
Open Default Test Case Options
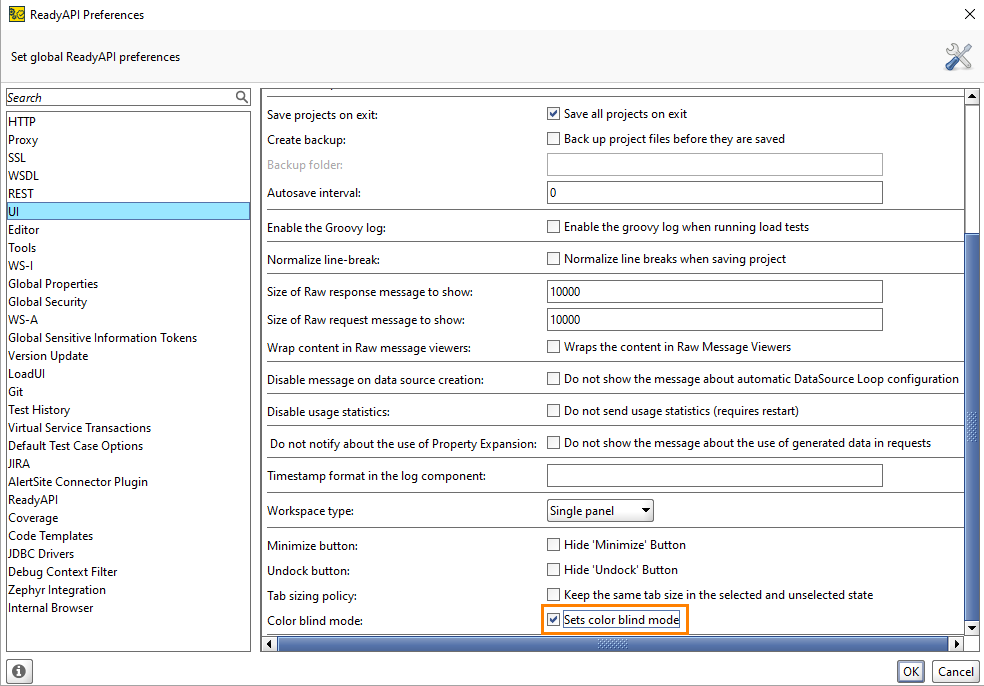(128, 446)
